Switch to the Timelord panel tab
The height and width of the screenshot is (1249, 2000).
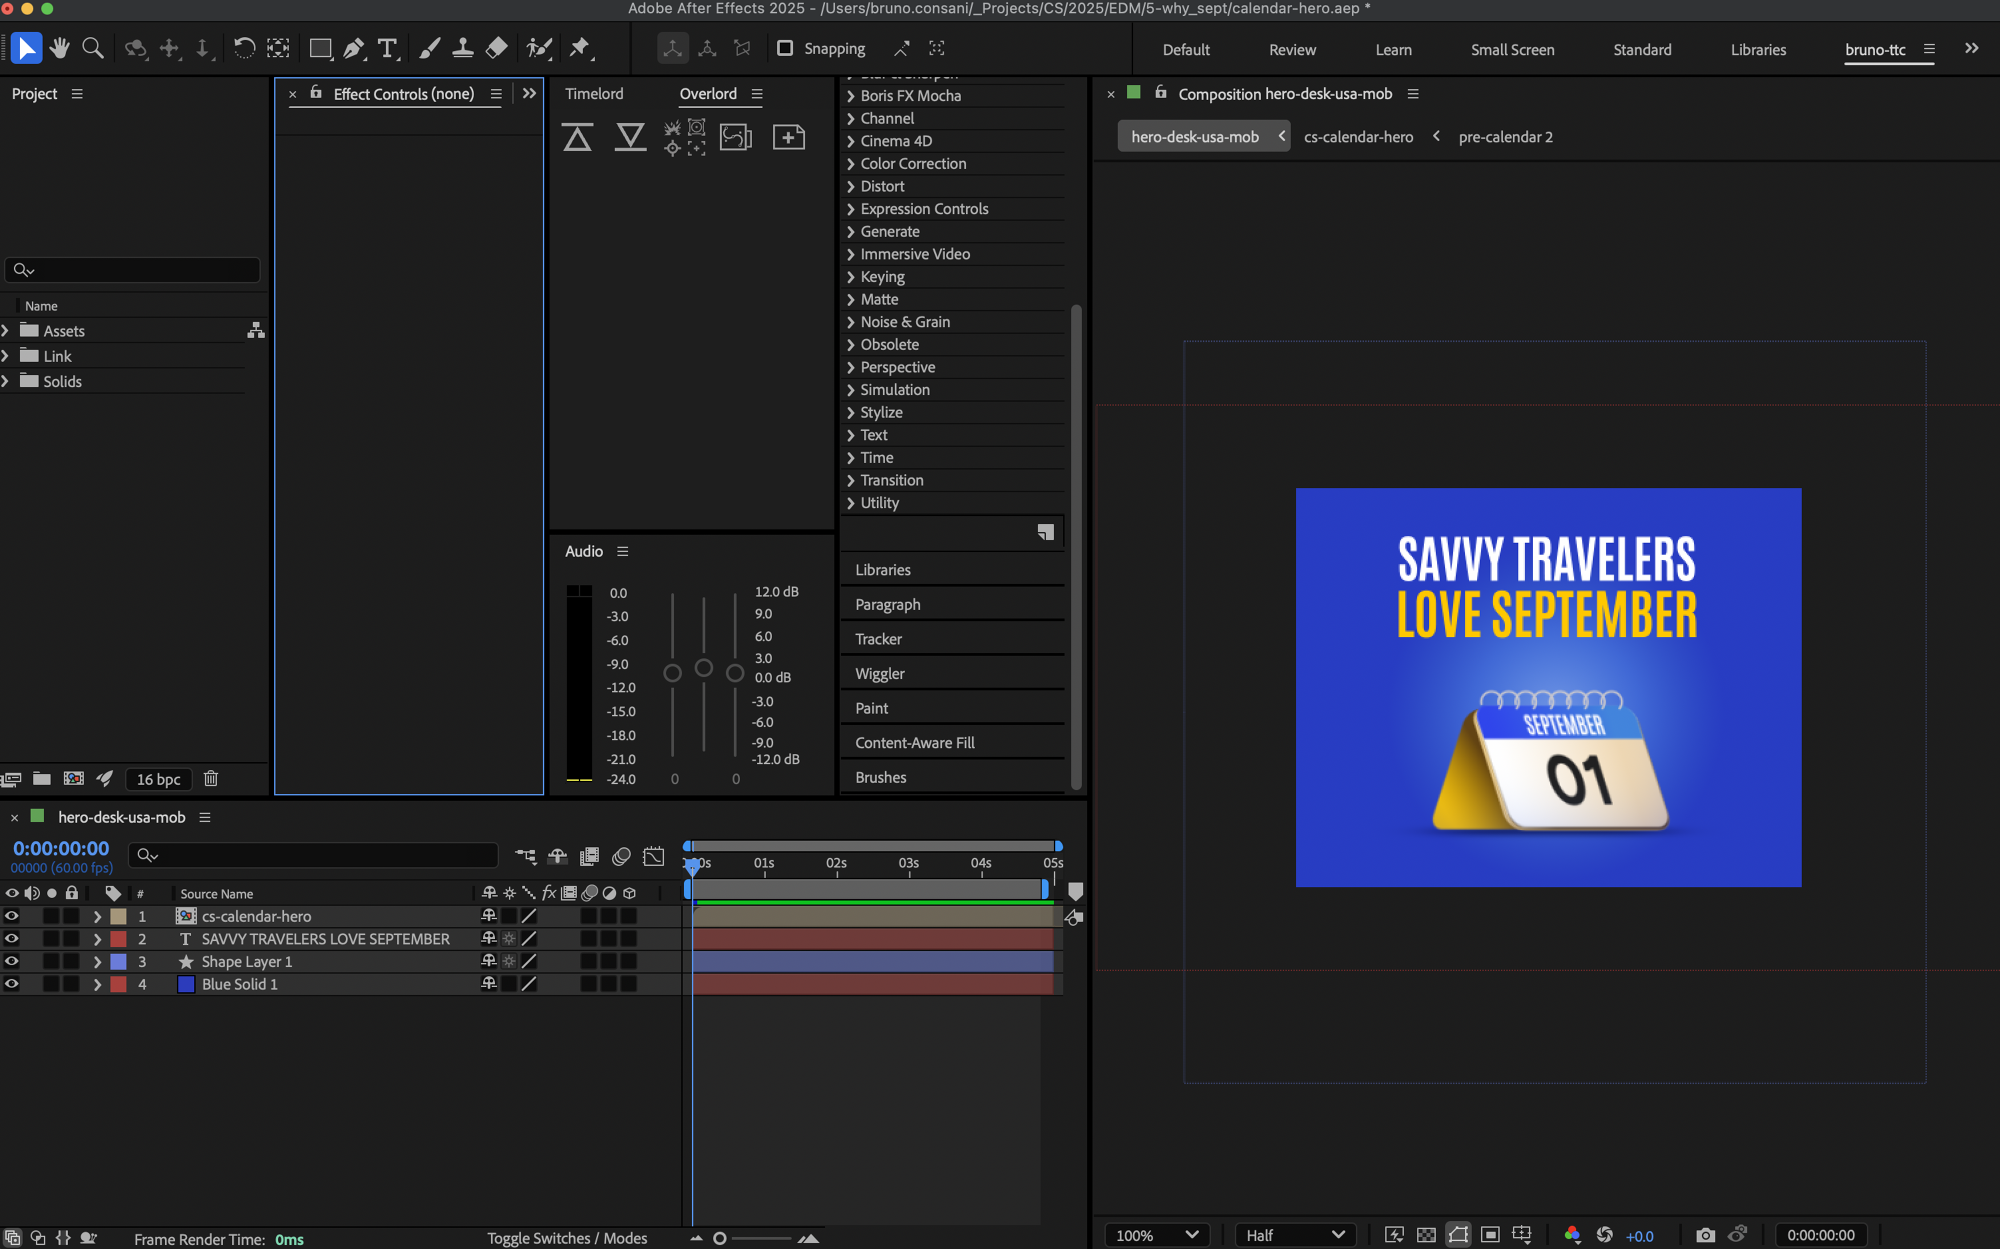pos(594,94)
